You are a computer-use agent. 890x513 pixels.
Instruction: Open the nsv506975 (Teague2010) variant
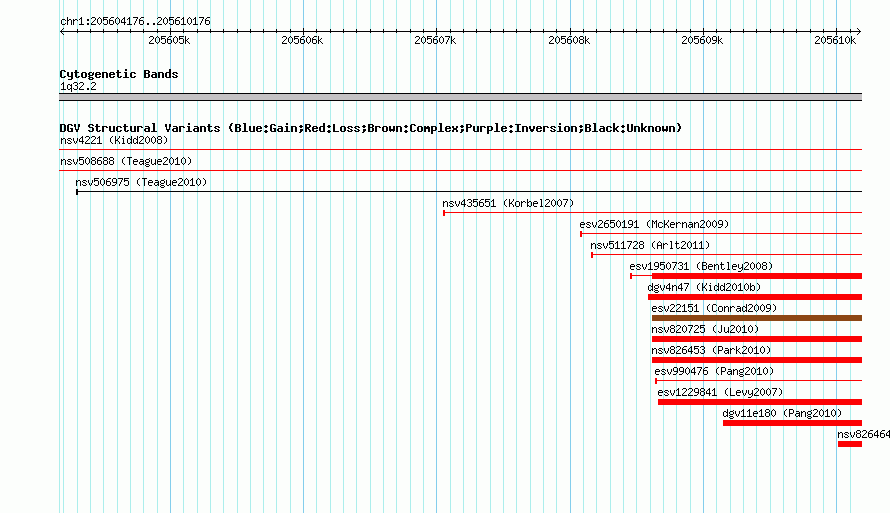[141, 182]
